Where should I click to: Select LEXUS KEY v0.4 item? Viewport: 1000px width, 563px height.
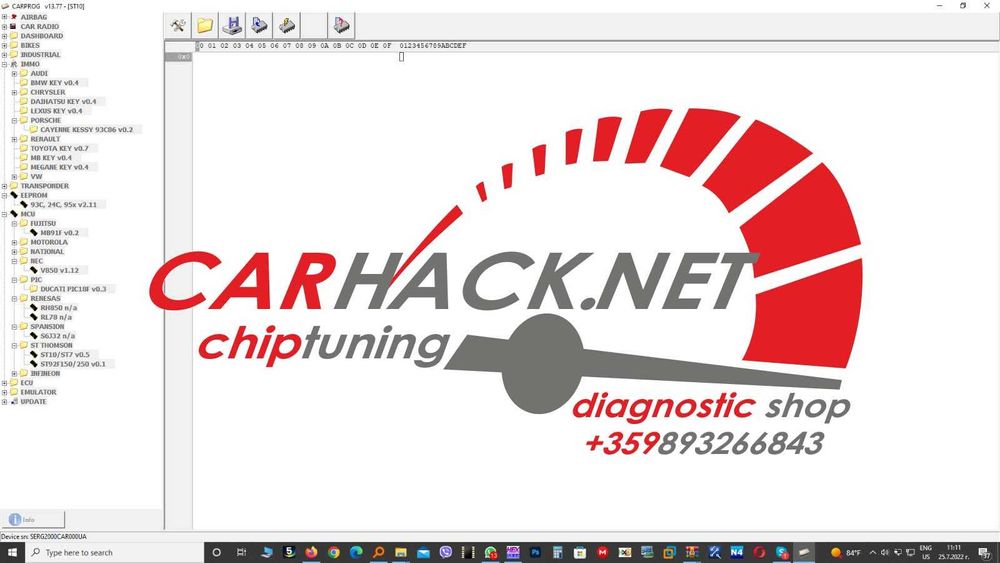click(x=56, y=111)
